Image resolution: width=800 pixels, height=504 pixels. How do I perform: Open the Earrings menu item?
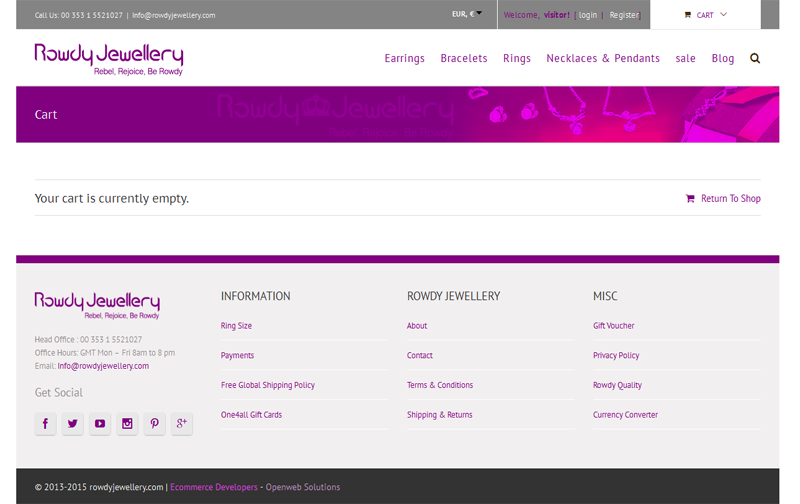pos(404,58)
